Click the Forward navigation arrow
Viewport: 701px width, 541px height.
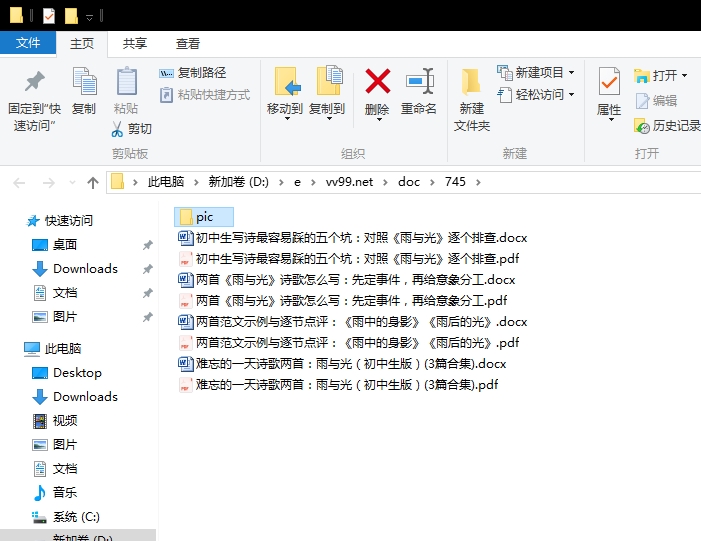[48, 182]
